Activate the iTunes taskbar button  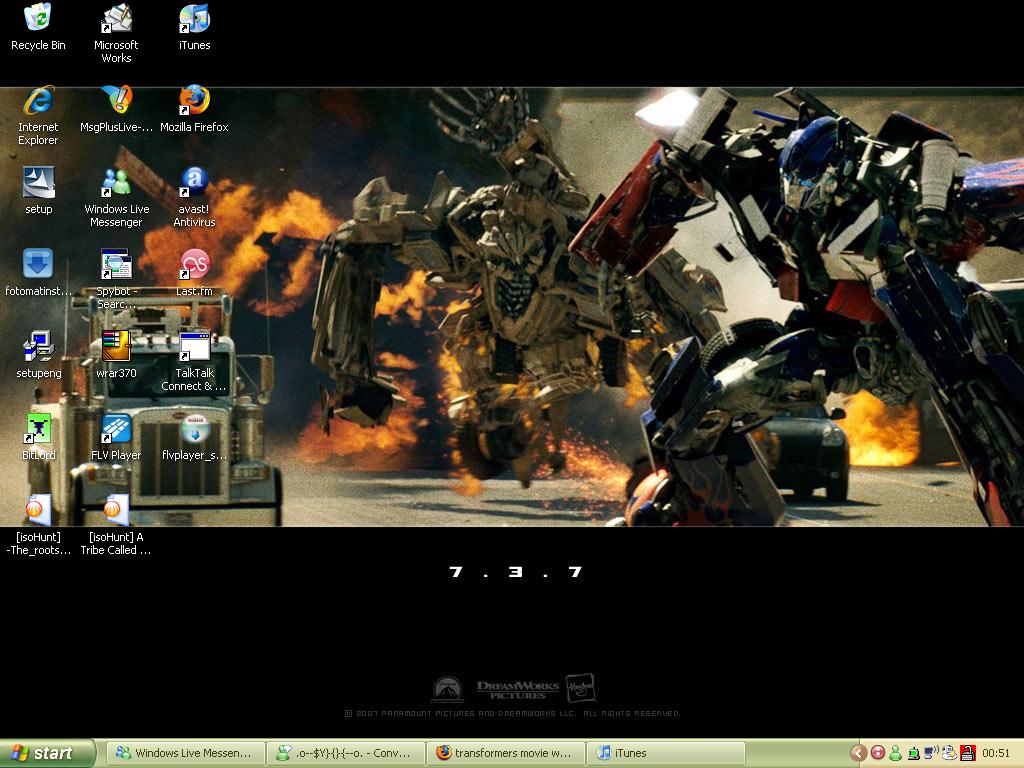(x=666, y=753)
